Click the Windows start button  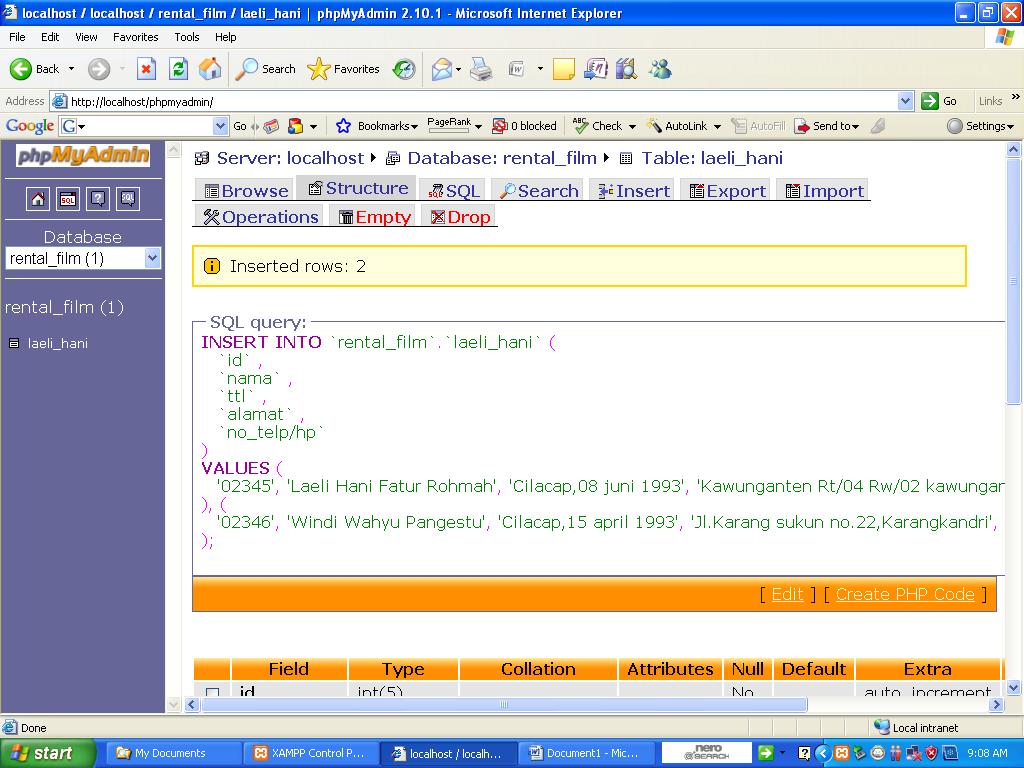[x=48, y=753]
